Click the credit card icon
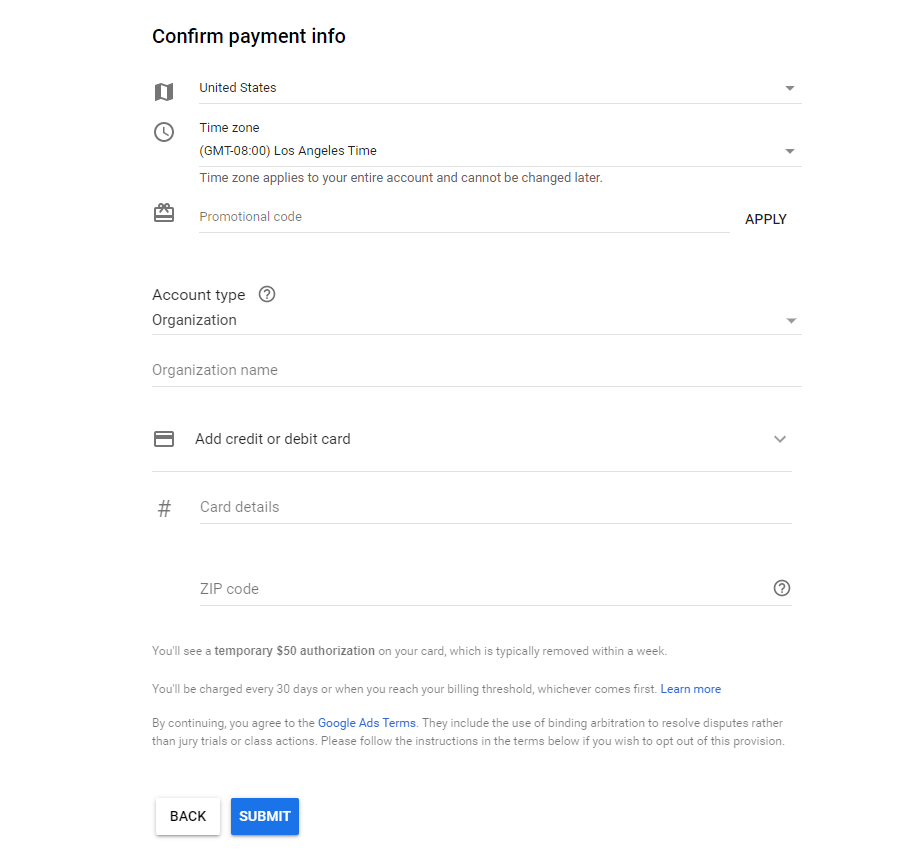The width and height of the screenshot is (924, 860). pos(164,438)
